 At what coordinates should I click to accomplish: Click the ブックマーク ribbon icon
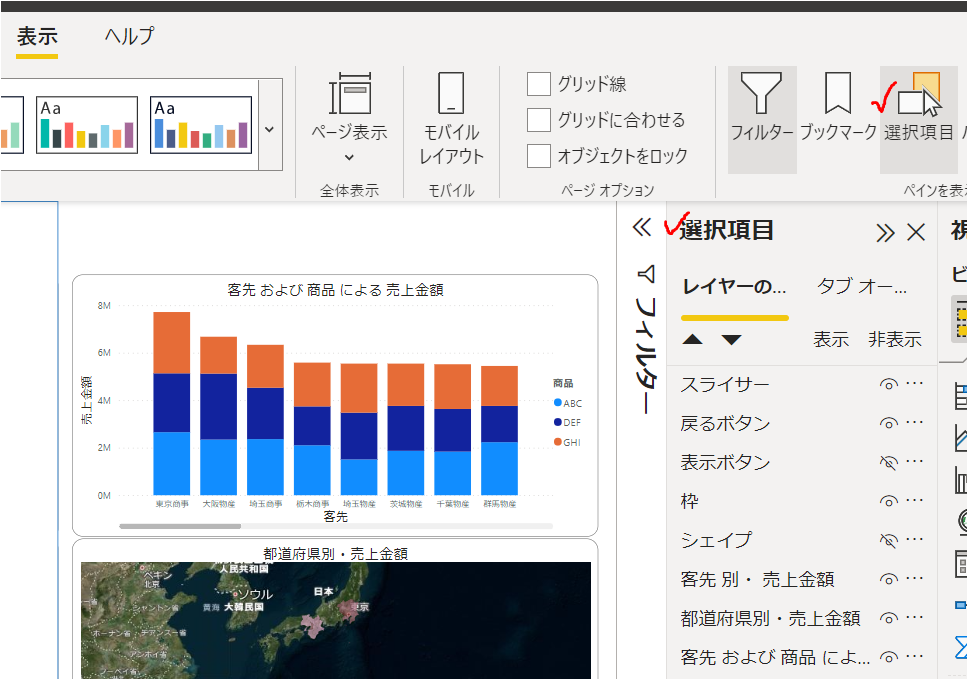pyautogui.click(x=837, y=108)
